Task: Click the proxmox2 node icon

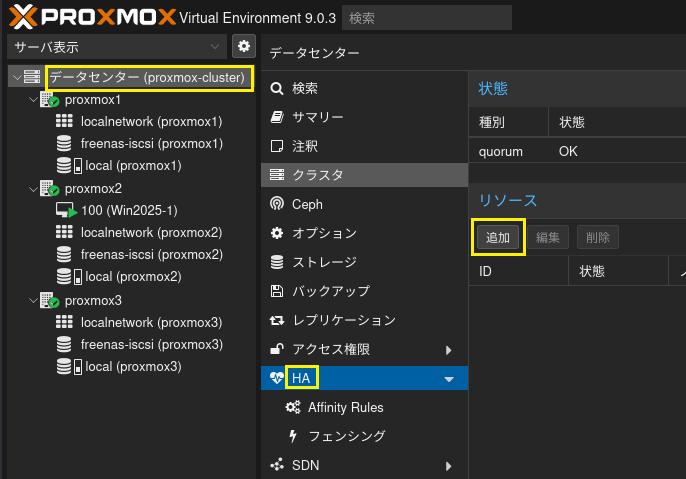Action: tap(49, 188)
